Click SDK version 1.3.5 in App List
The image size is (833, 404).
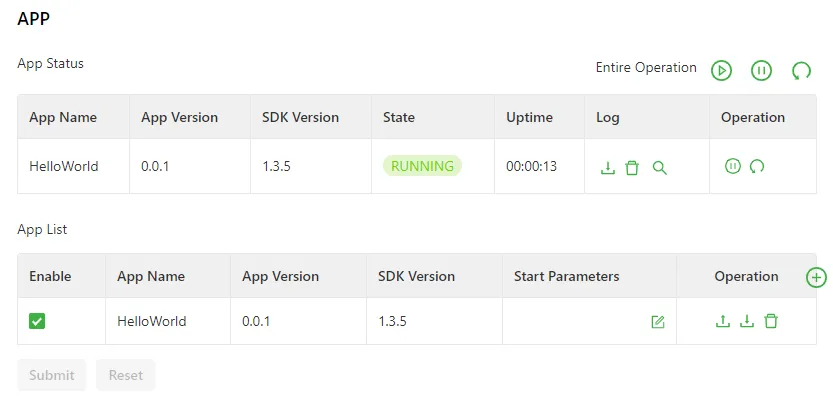point(393,322)
